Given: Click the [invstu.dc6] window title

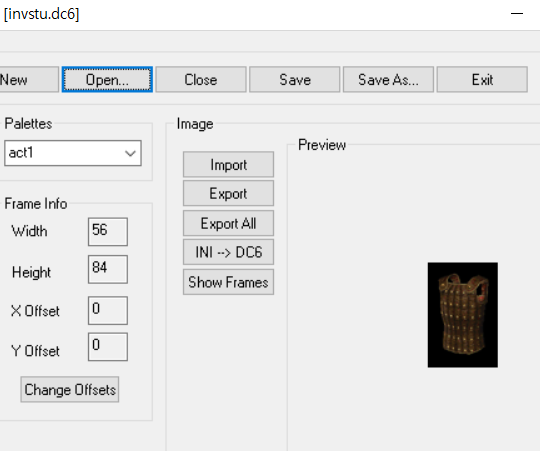Looking at the screenshot, I should click(41, 14).
